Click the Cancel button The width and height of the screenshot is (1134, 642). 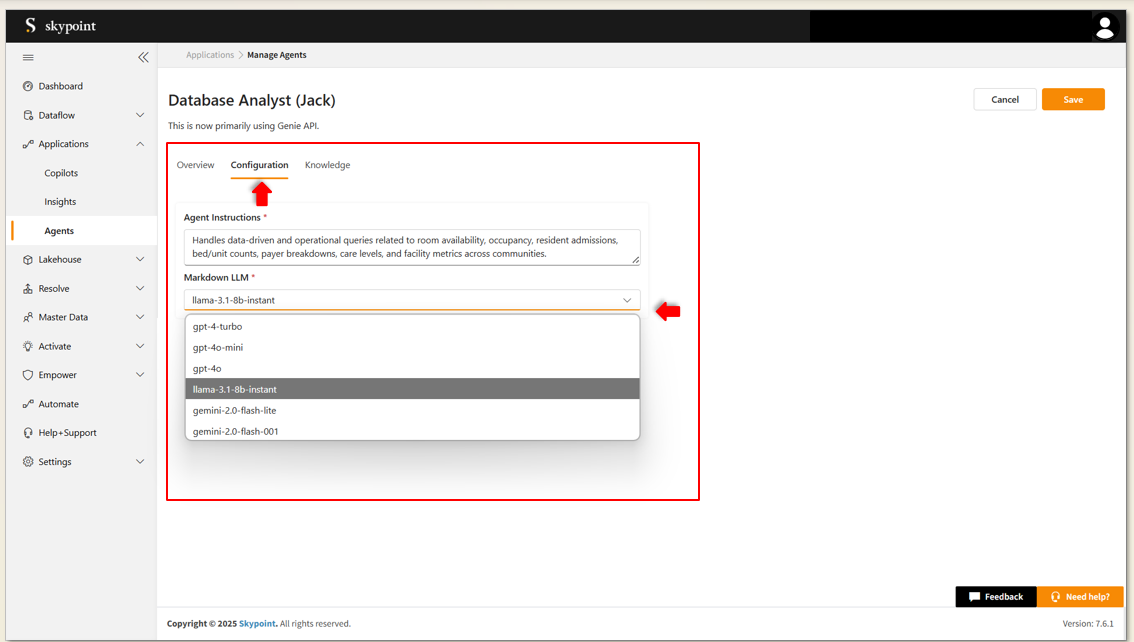pyautogui.click(x=1004, y=99)
